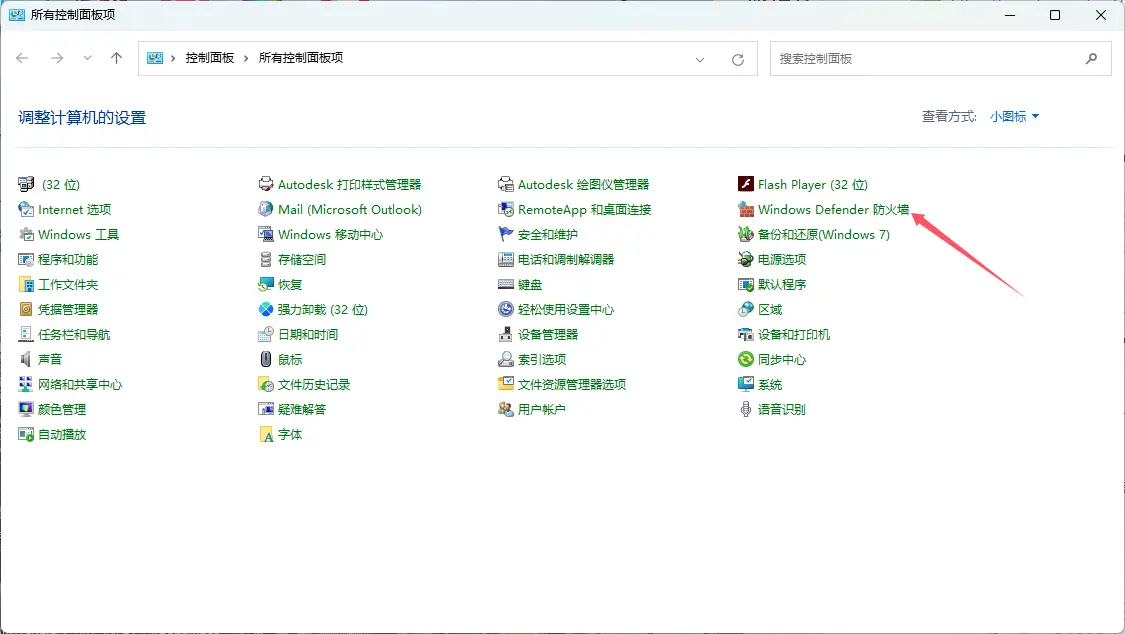Open 自动播放 link
Image resolution: width=1125 pixels, height=634 pixels.
click(x=62, y=435)
